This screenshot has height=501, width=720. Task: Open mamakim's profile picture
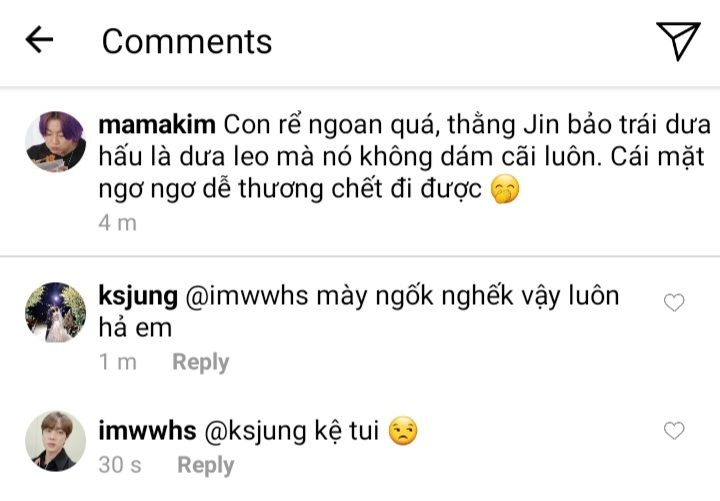tap(55, 141)
